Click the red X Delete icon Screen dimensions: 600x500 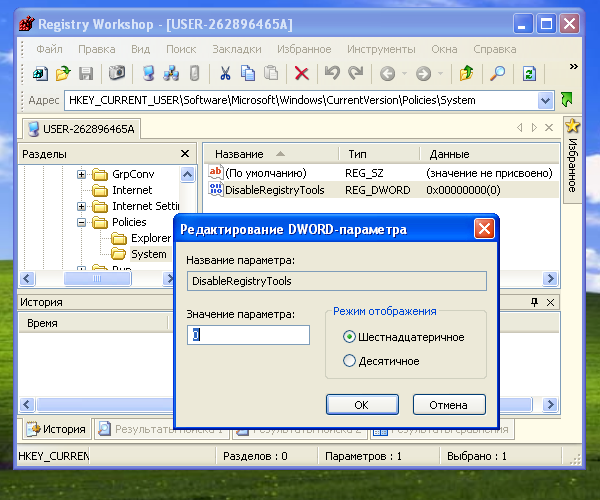pyautogui.click(x=302, y=73)
